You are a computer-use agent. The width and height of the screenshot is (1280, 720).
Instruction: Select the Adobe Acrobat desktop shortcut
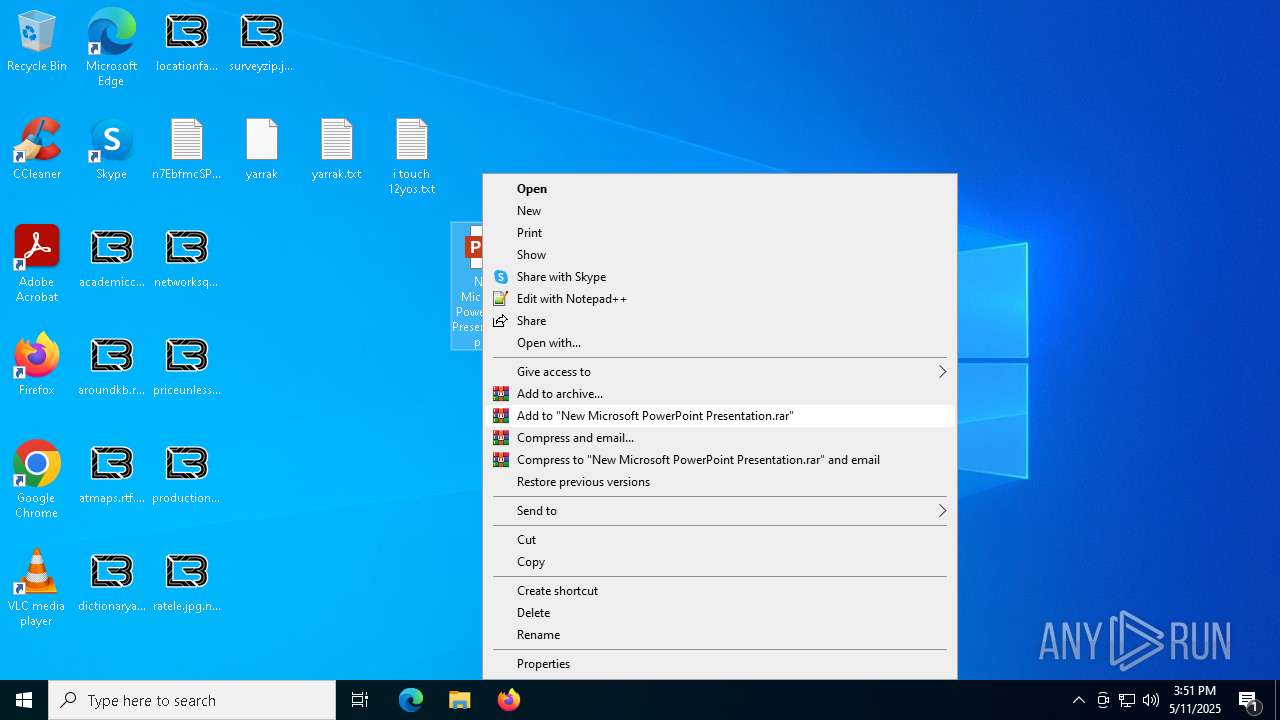(37, 264)
